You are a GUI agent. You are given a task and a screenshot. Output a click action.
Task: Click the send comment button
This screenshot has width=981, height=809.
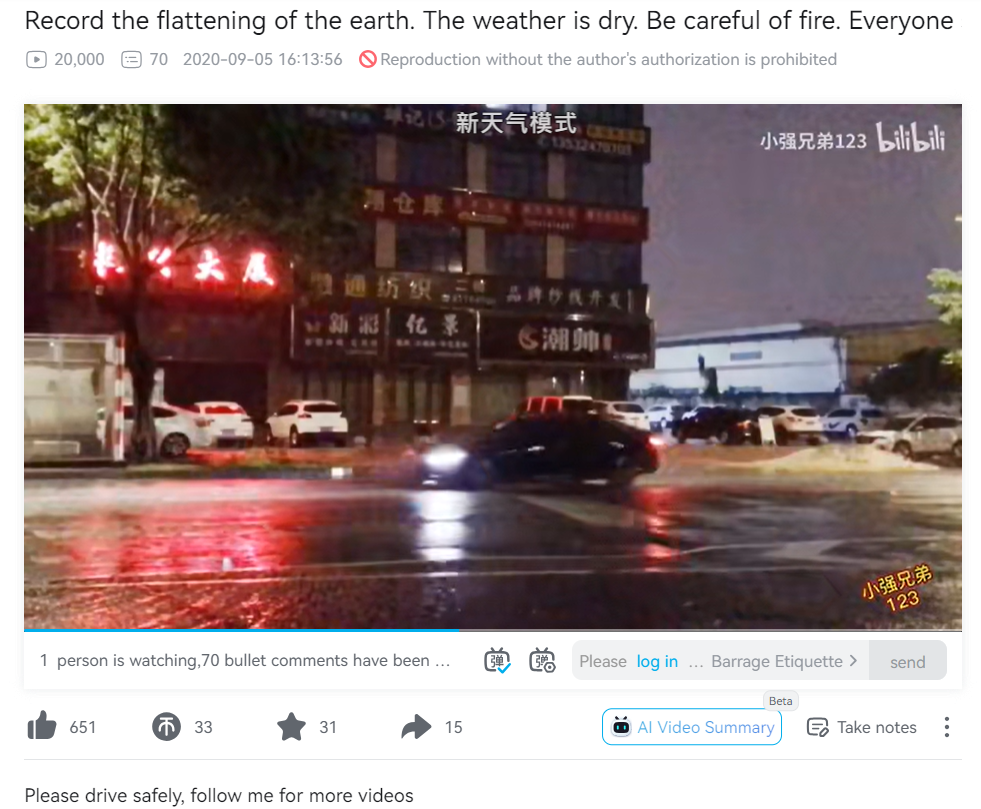[x=908, y=661]
